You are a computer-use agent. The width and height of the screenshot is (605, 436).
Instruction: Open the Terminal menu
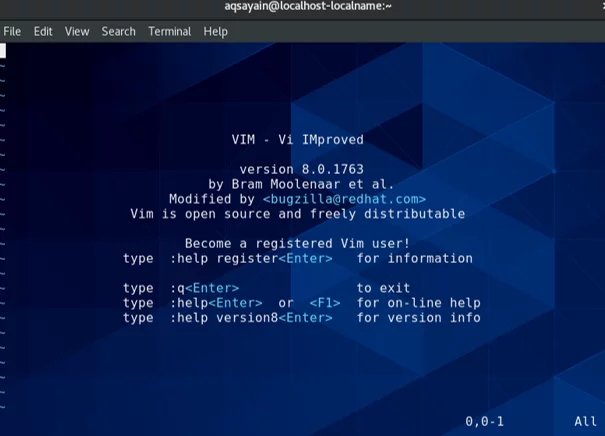[169, 31]
